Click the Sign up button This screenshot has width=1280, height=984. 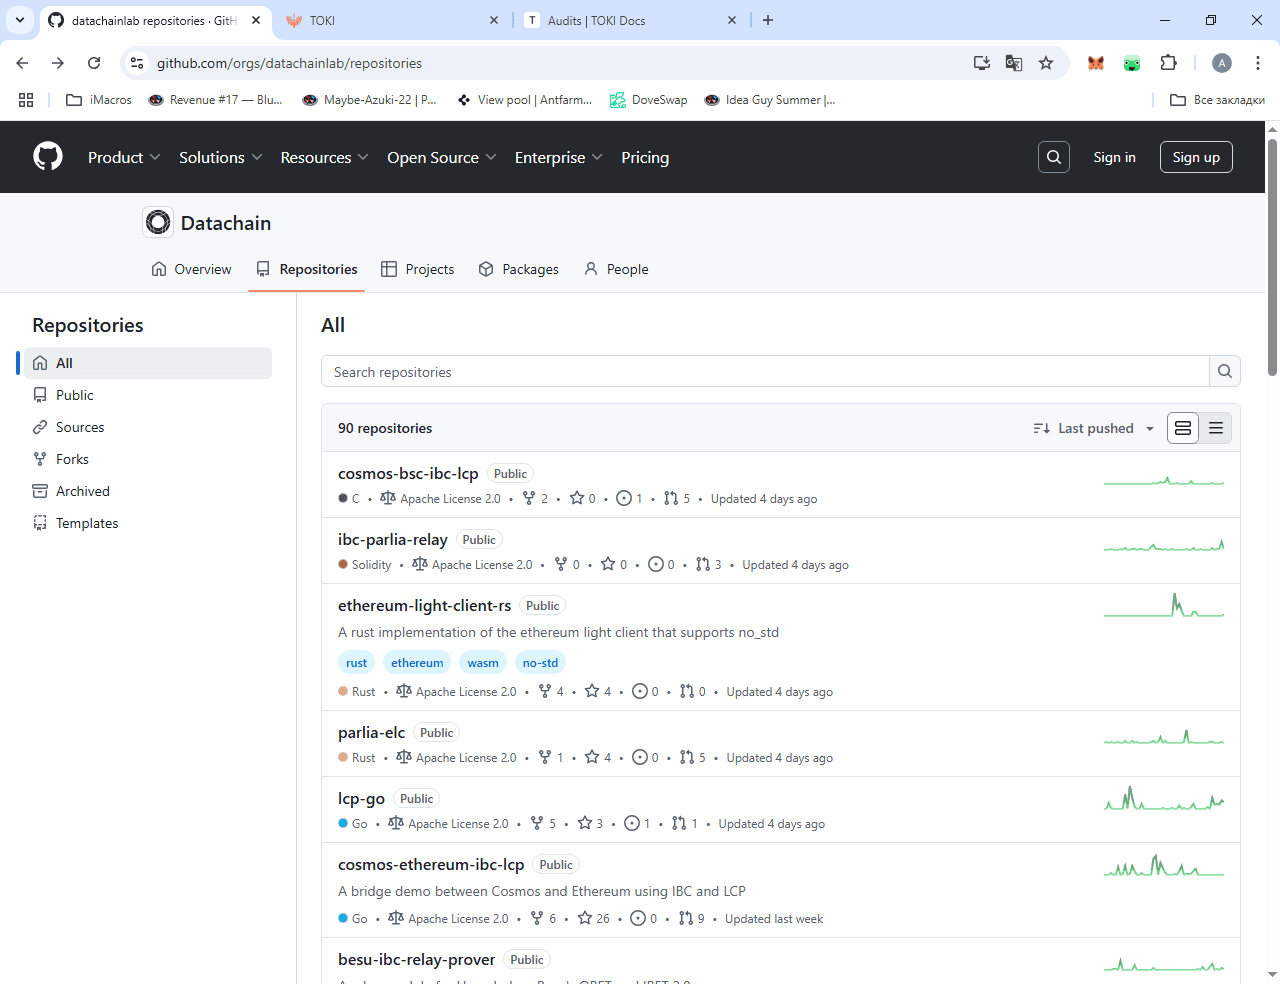pos(1196,157)
